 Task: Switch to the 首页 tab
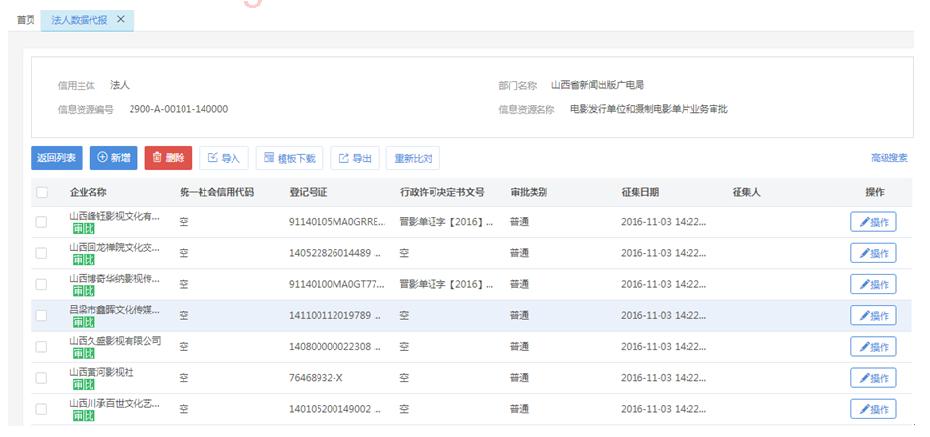[25, 20]
